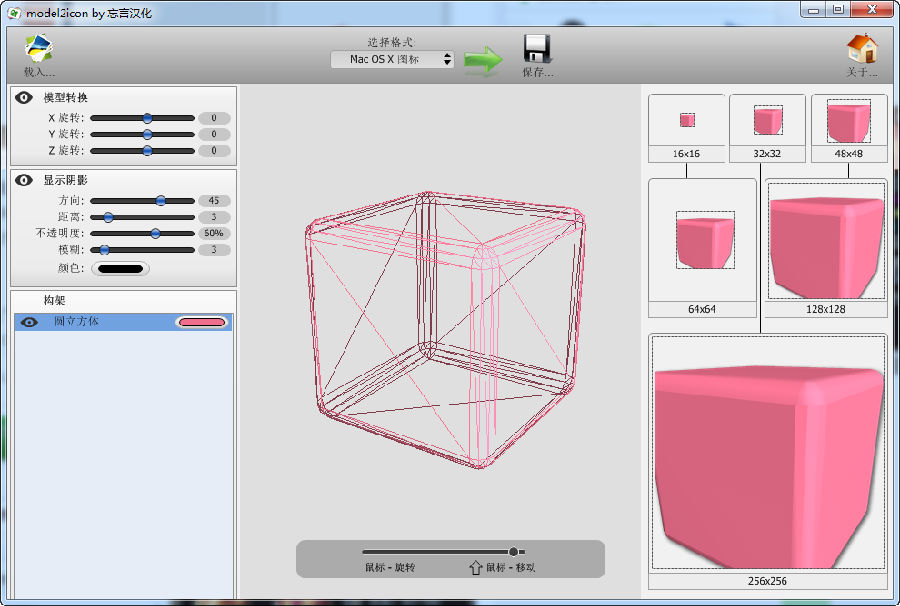Click the zoom slider under the viewport
Image resolution: width=900 pixels, height=606 pixels.
click(442, 551)
